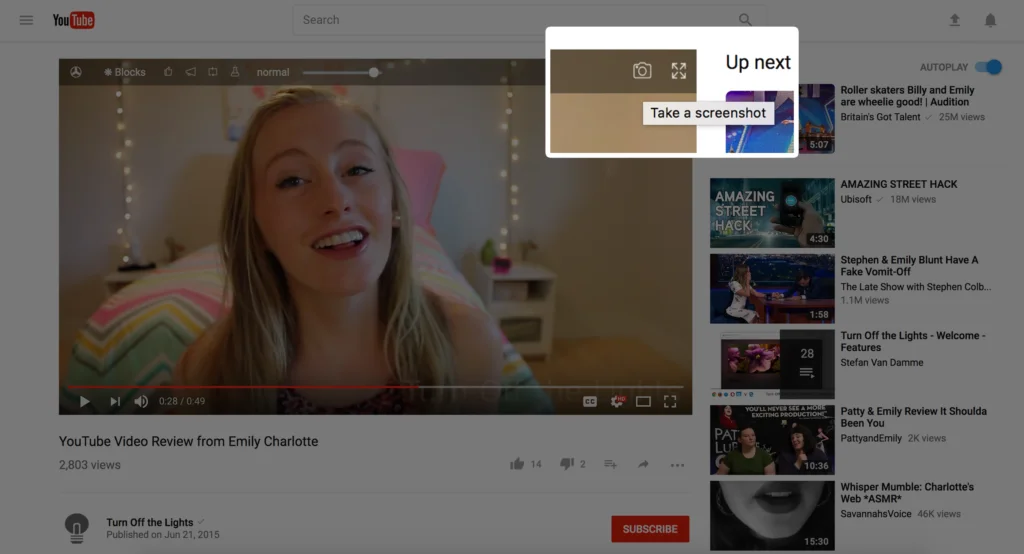This screenshot has height=554, width=1024.
Task: Click the 0:28 / 0:49 time display
Action: (x=182, y=401)
